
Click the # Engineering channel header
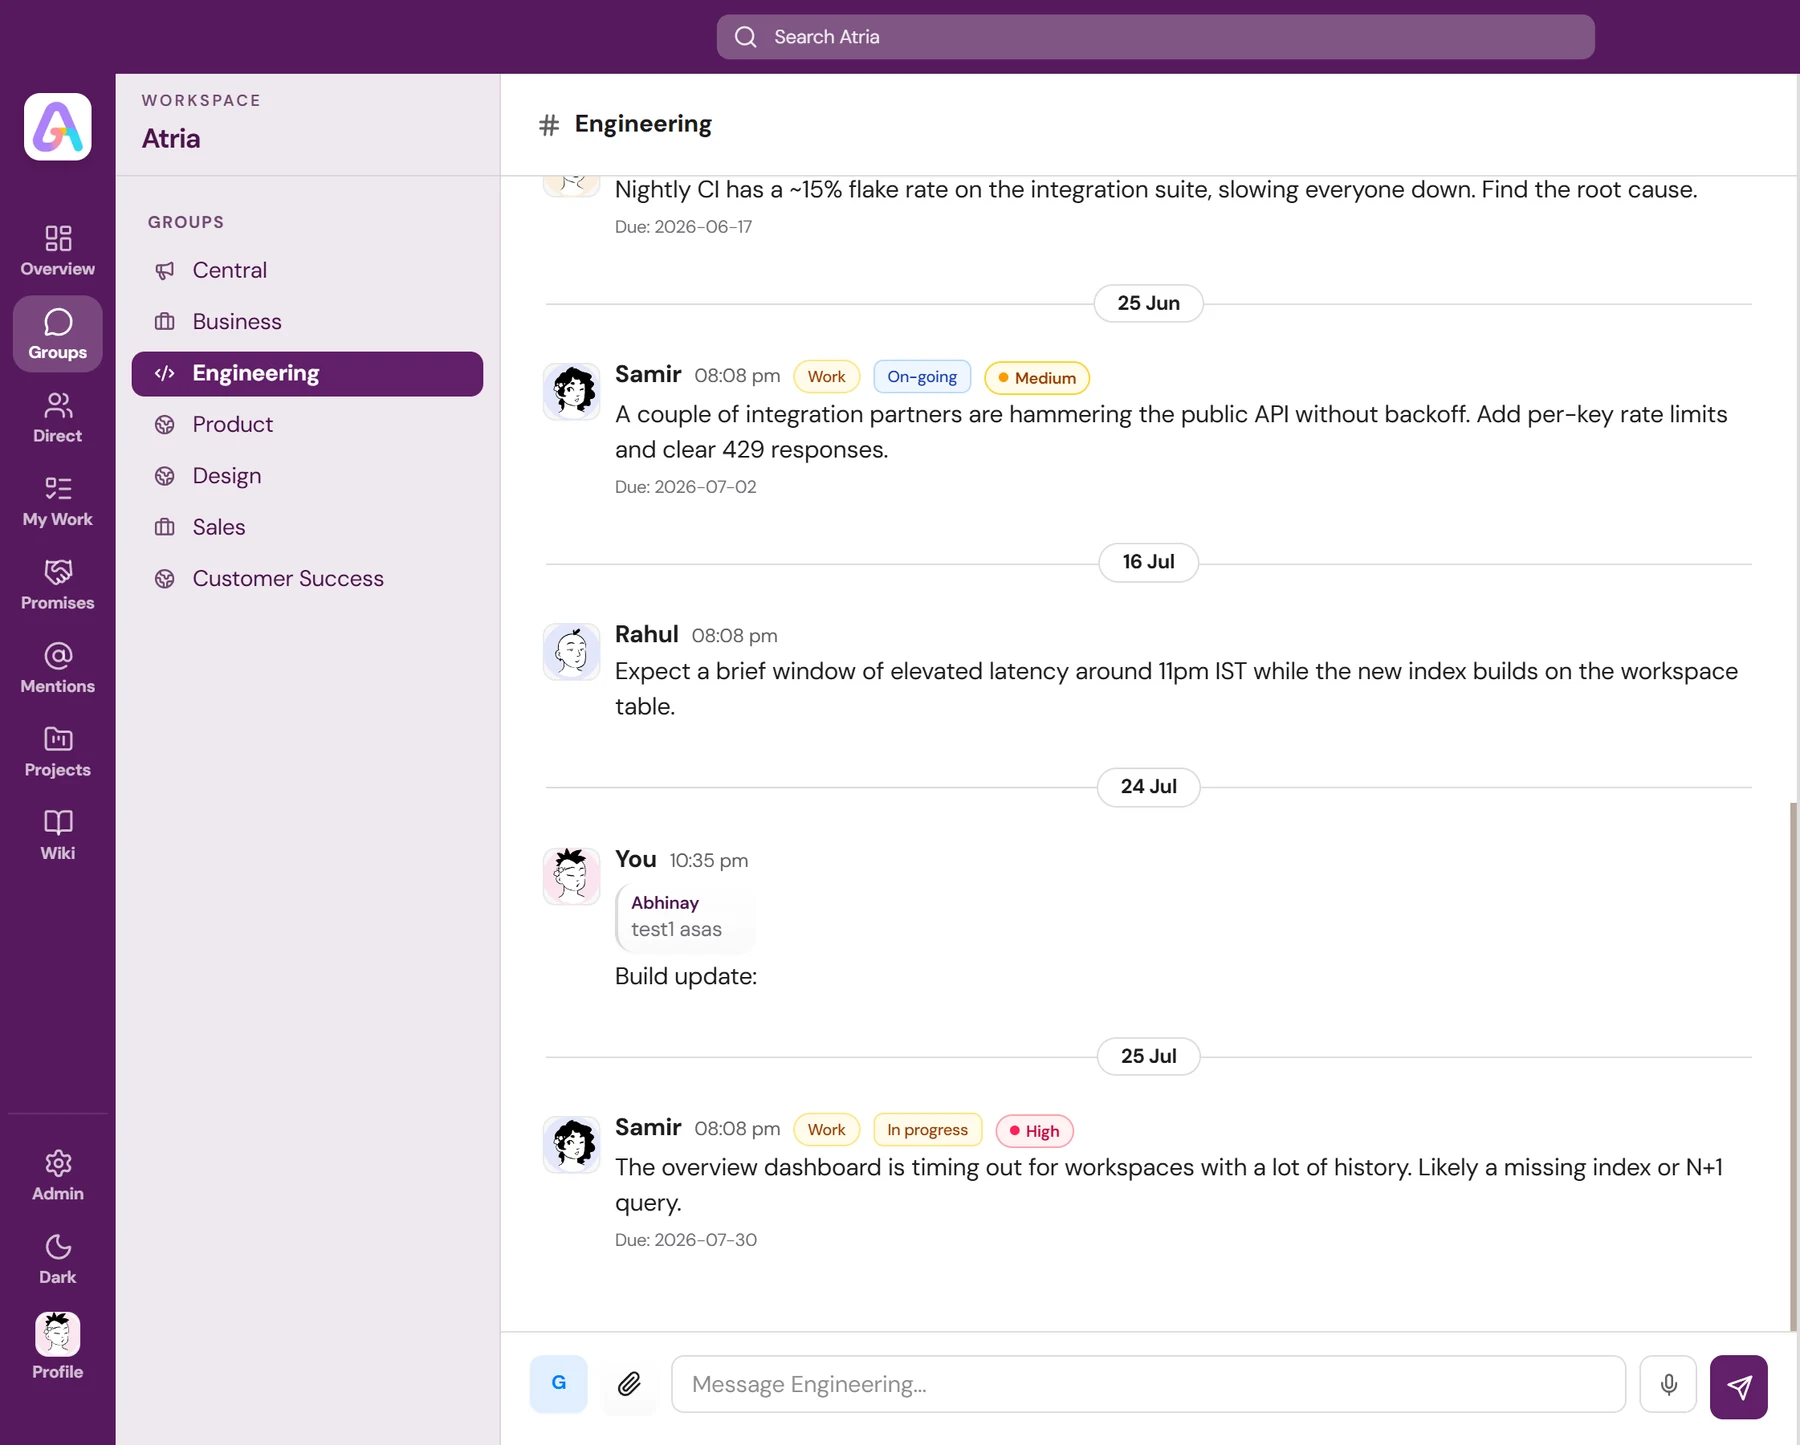point(625,124)
